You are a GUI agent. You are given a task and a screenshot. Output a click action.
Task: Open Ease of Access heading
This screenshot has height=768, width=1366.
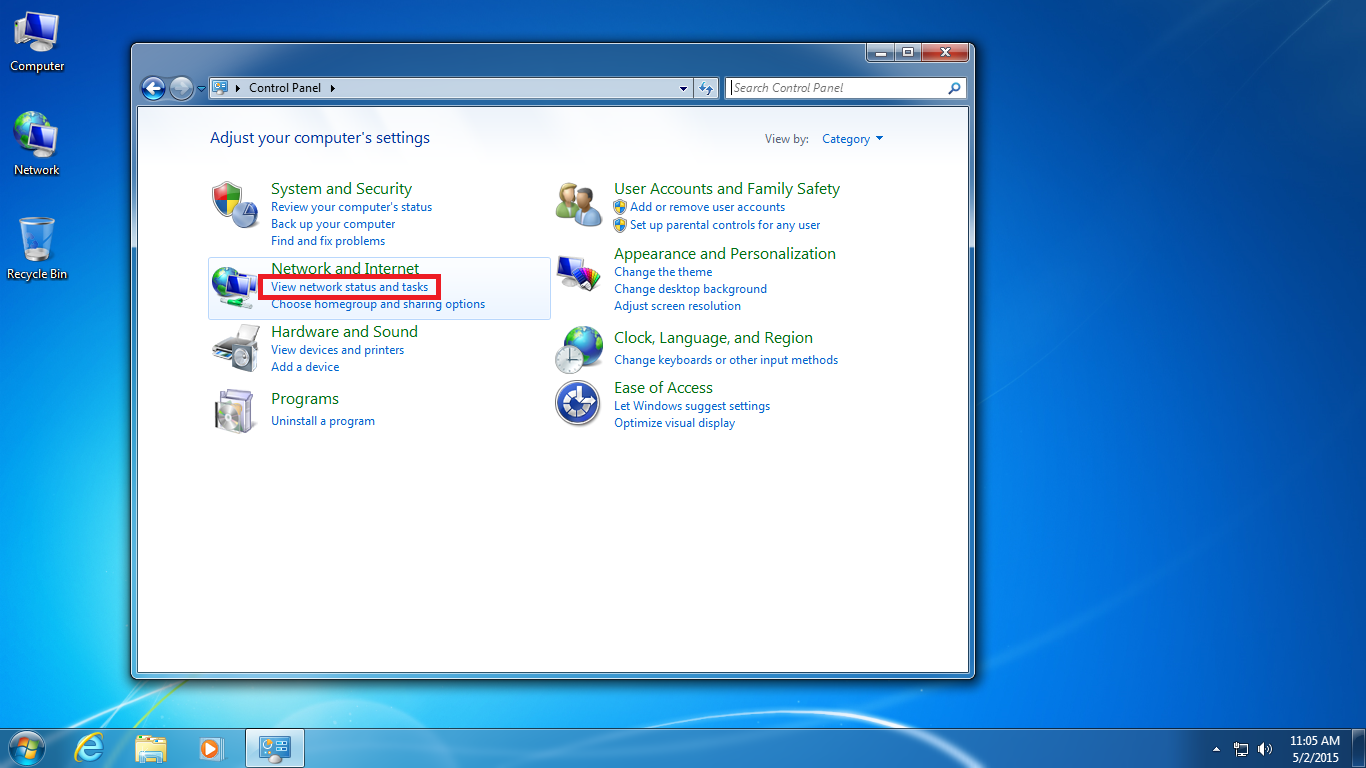[663, 388]
